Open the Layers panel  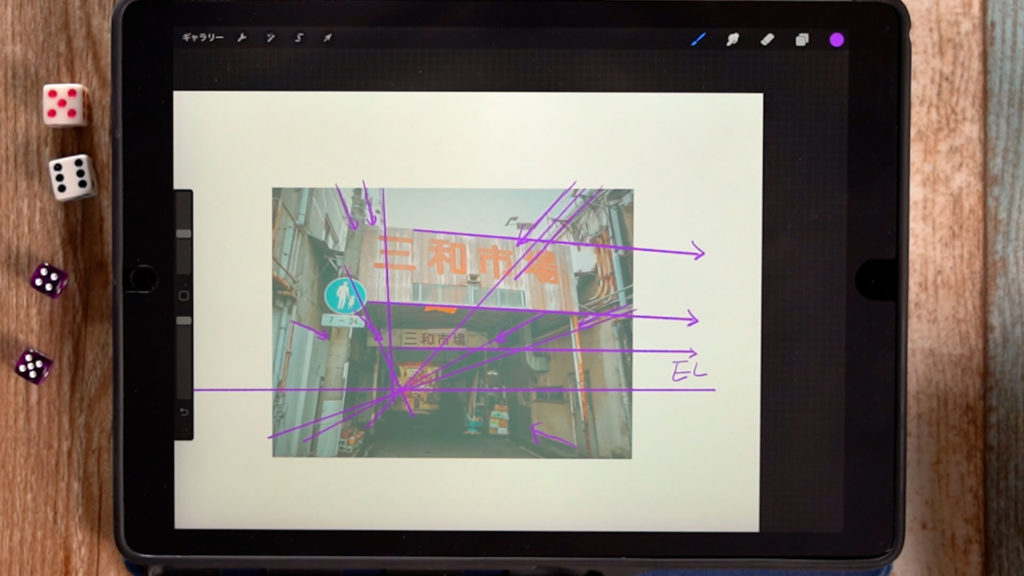(802, 40)
